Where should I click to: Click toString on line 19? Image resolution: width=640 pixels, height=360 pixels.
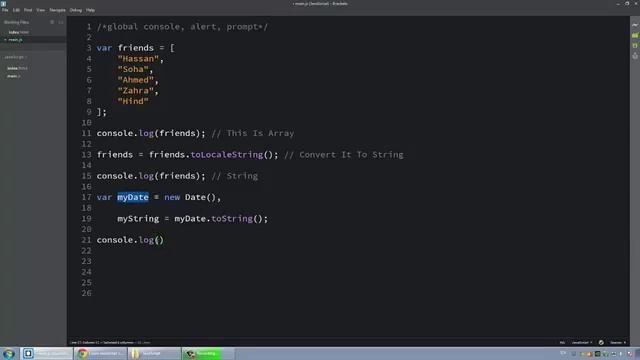pyautogui.click(x=232, y=219)
